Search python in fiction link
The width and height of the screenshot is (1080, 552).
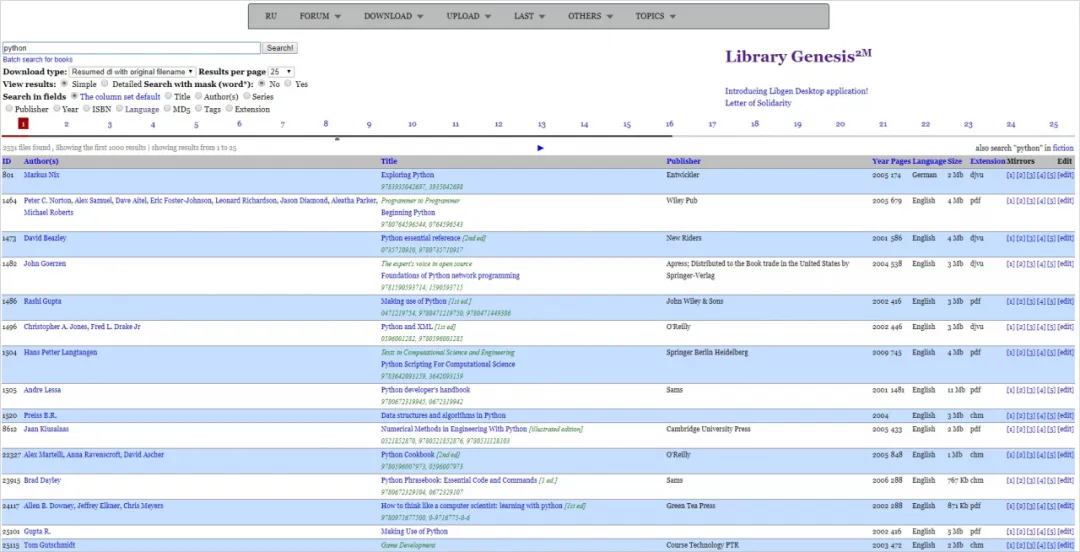[x=1063, y=148]
